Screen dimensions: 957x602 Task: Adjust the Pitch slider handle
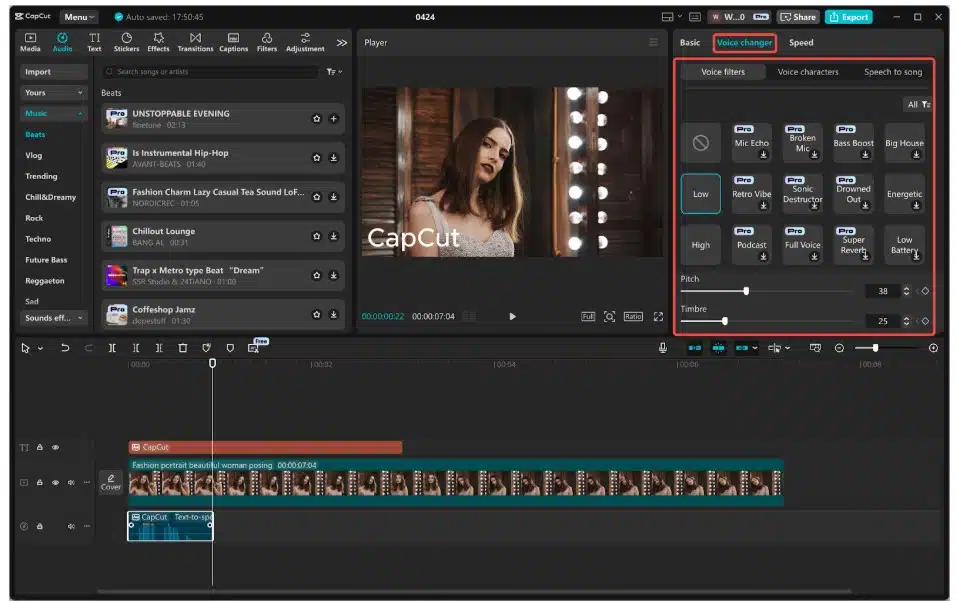tap(746, 291)
